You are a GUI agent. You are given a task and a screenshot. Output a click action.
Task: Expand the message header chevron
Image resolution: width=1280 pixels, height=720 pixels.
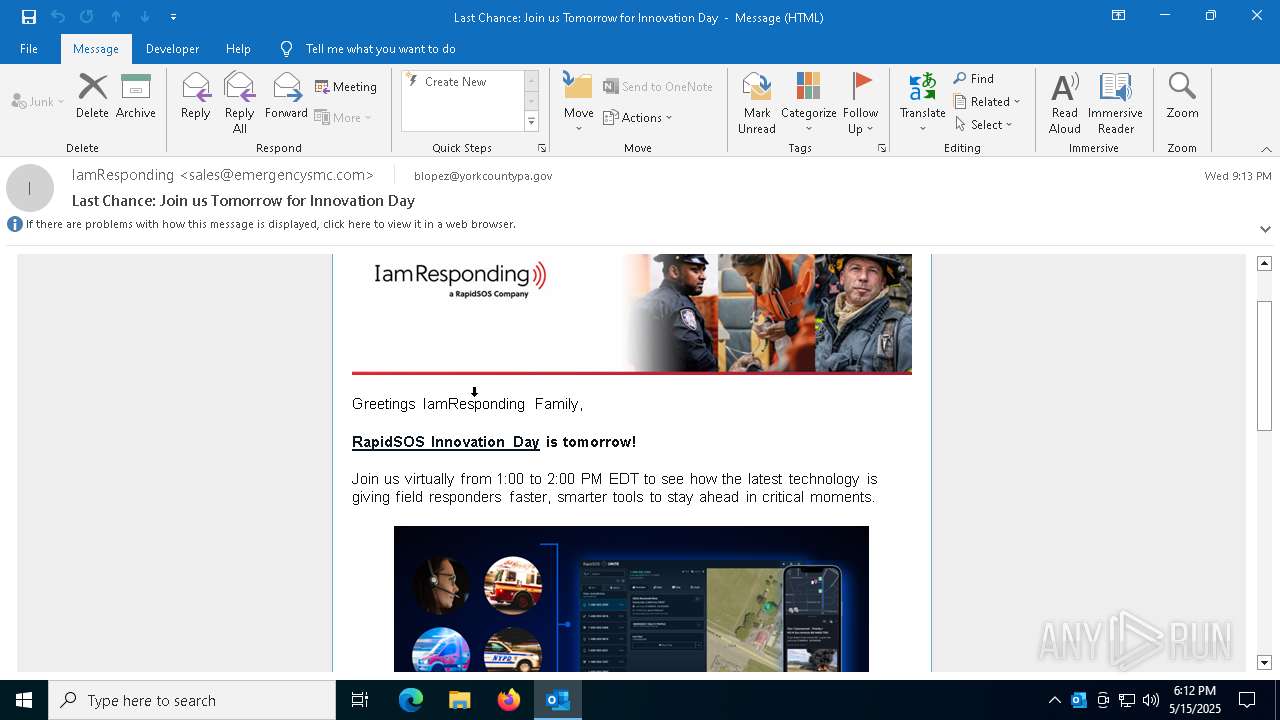point(1265,229)
